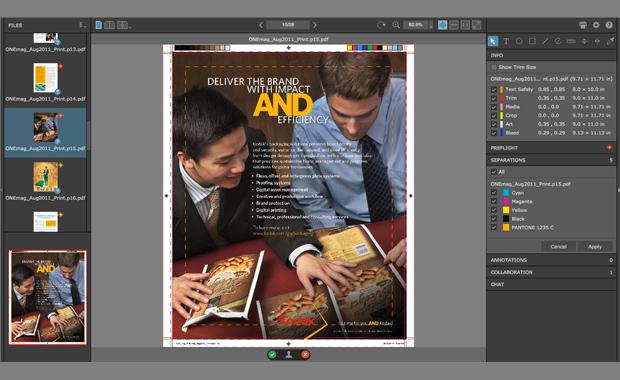This screenshot has height=380, width=620.
Task: Select the freehand scribble tool
Action: click(558, 41)
